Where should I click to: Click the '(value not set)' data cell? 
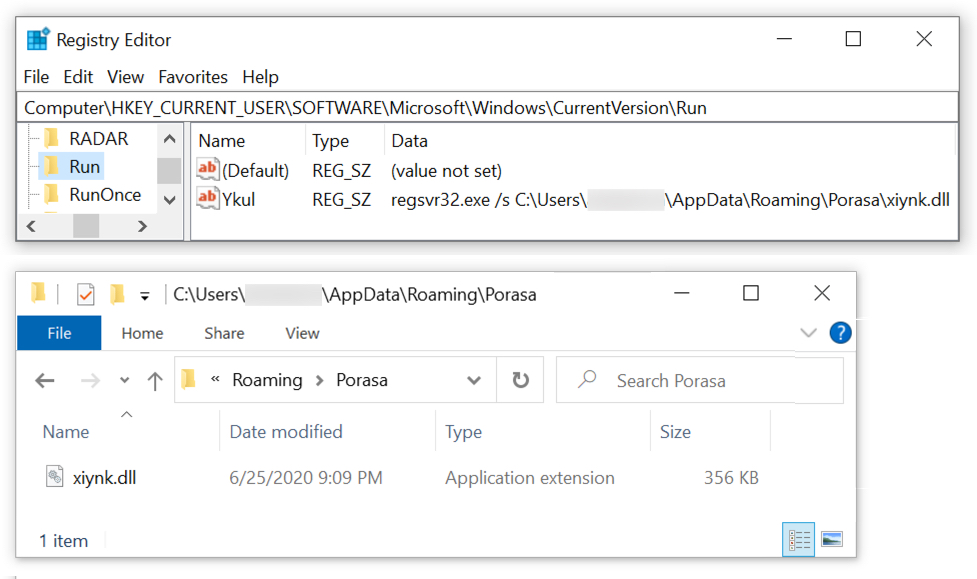[x=446, y=171]
